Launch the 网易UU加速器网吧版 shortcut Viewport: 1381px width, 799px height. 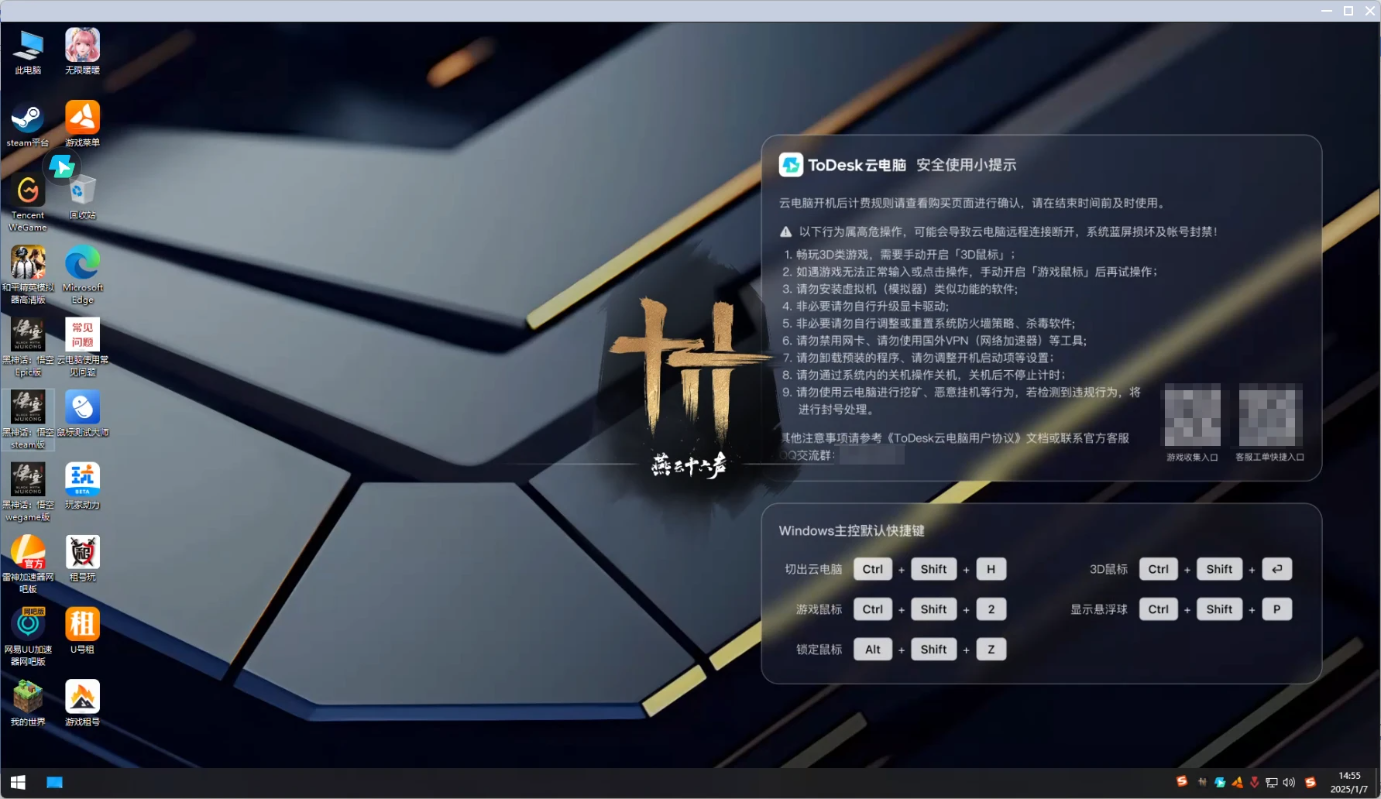coord(28,637)
